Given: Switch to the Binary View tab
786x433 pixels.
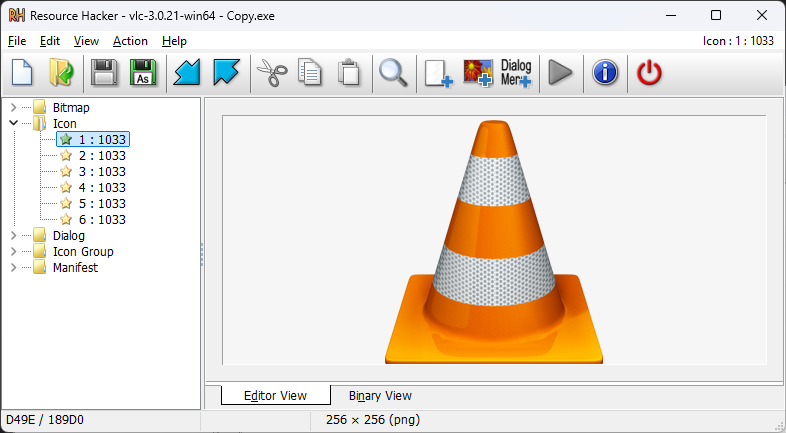Looking at the screenshot, I should coord(380,396).
